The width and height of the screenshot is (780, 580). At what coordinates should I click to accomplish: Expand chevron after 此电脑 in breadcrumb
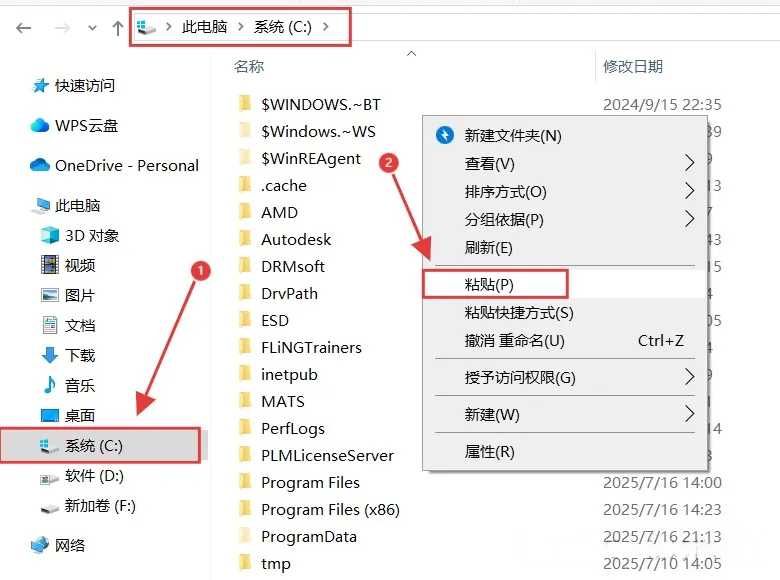point(241,27)
